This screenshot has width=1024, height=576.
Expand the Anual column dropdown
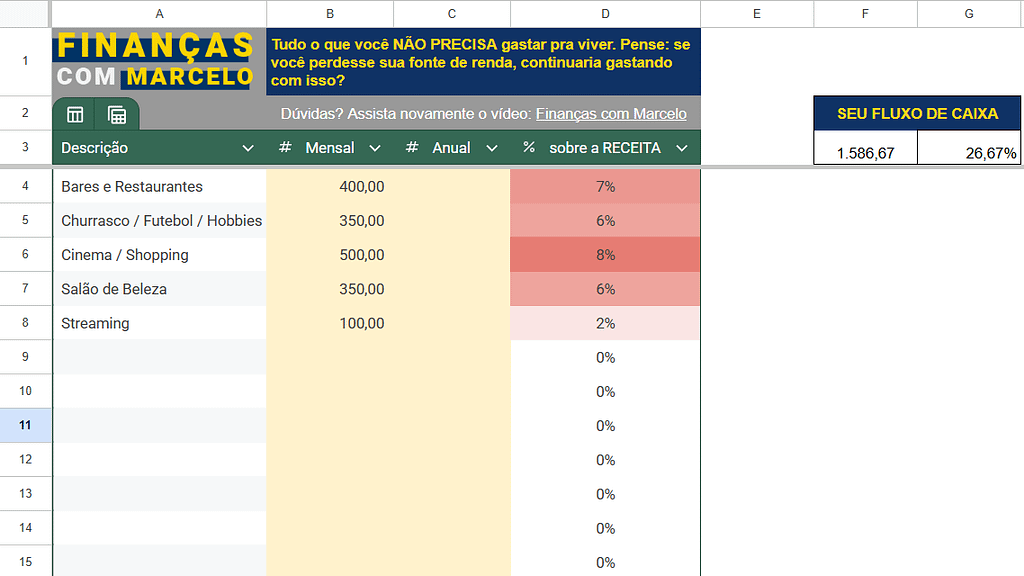coord(491,148)
